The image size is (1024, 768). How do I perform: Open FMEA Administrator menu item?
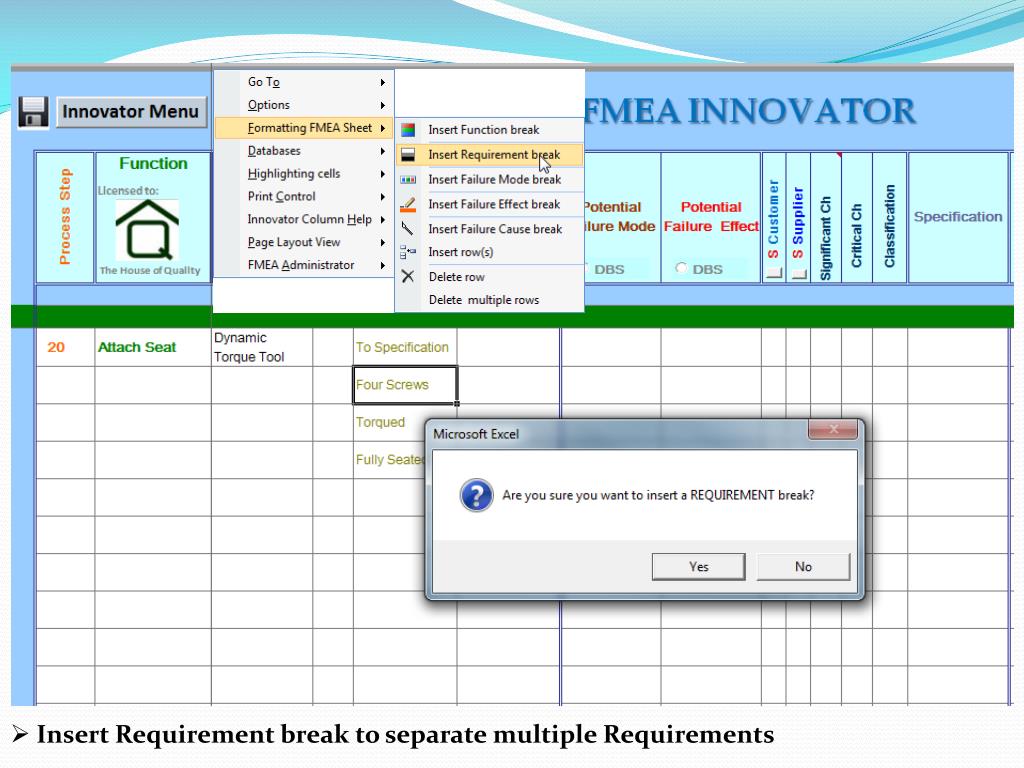[x=304, y=265]
